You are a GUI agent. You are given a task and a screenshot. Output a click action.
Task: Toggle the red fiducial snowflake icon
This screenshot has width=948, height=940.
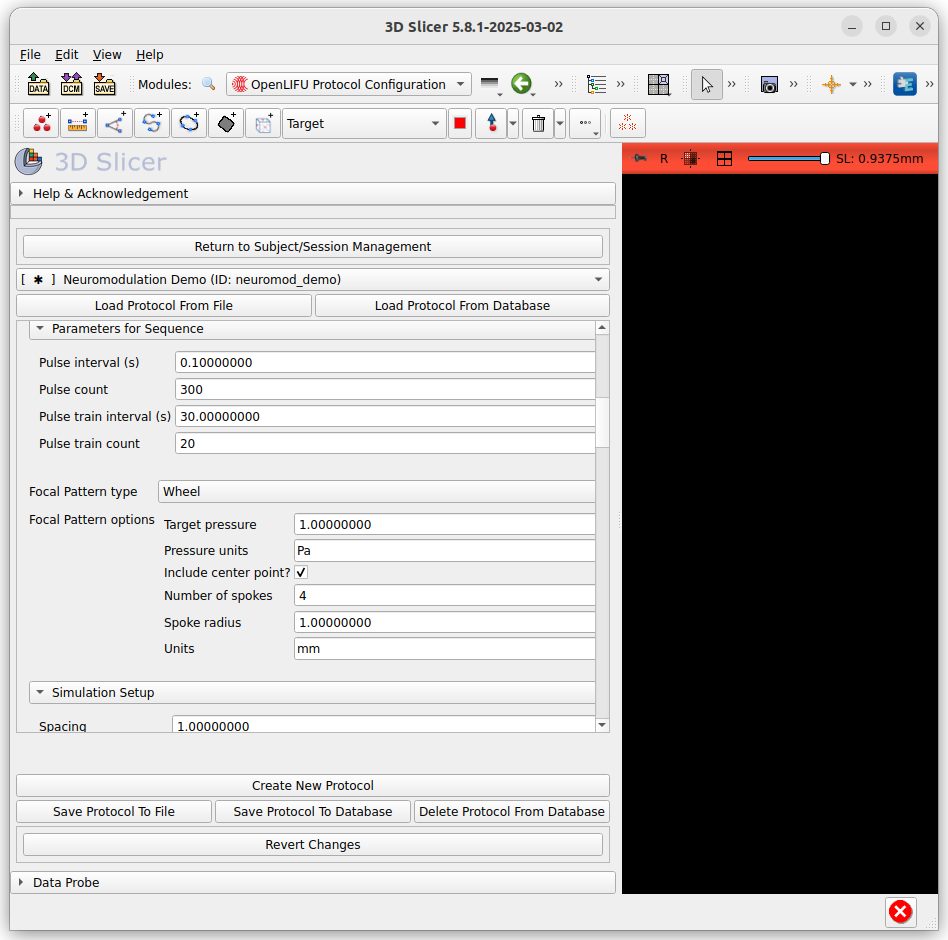[x=628, y=123]
